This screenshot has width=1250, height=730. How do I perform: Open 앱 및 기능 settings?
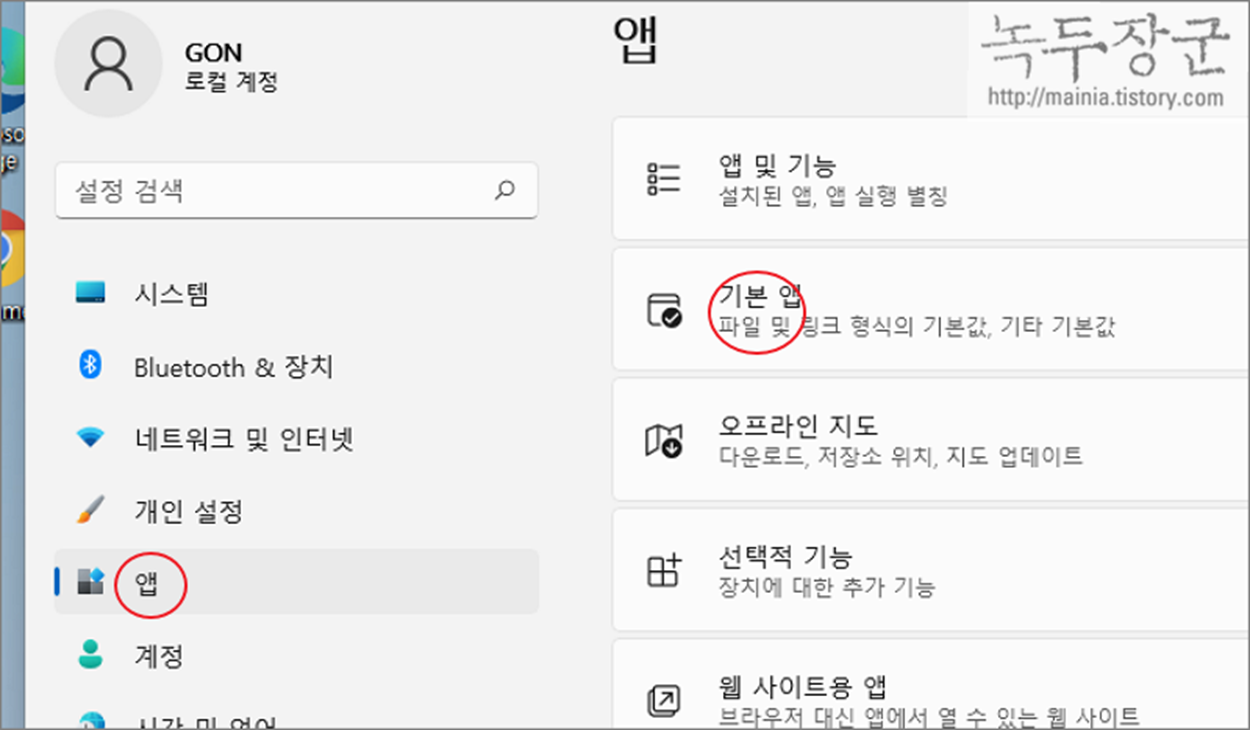coord(930,179)
